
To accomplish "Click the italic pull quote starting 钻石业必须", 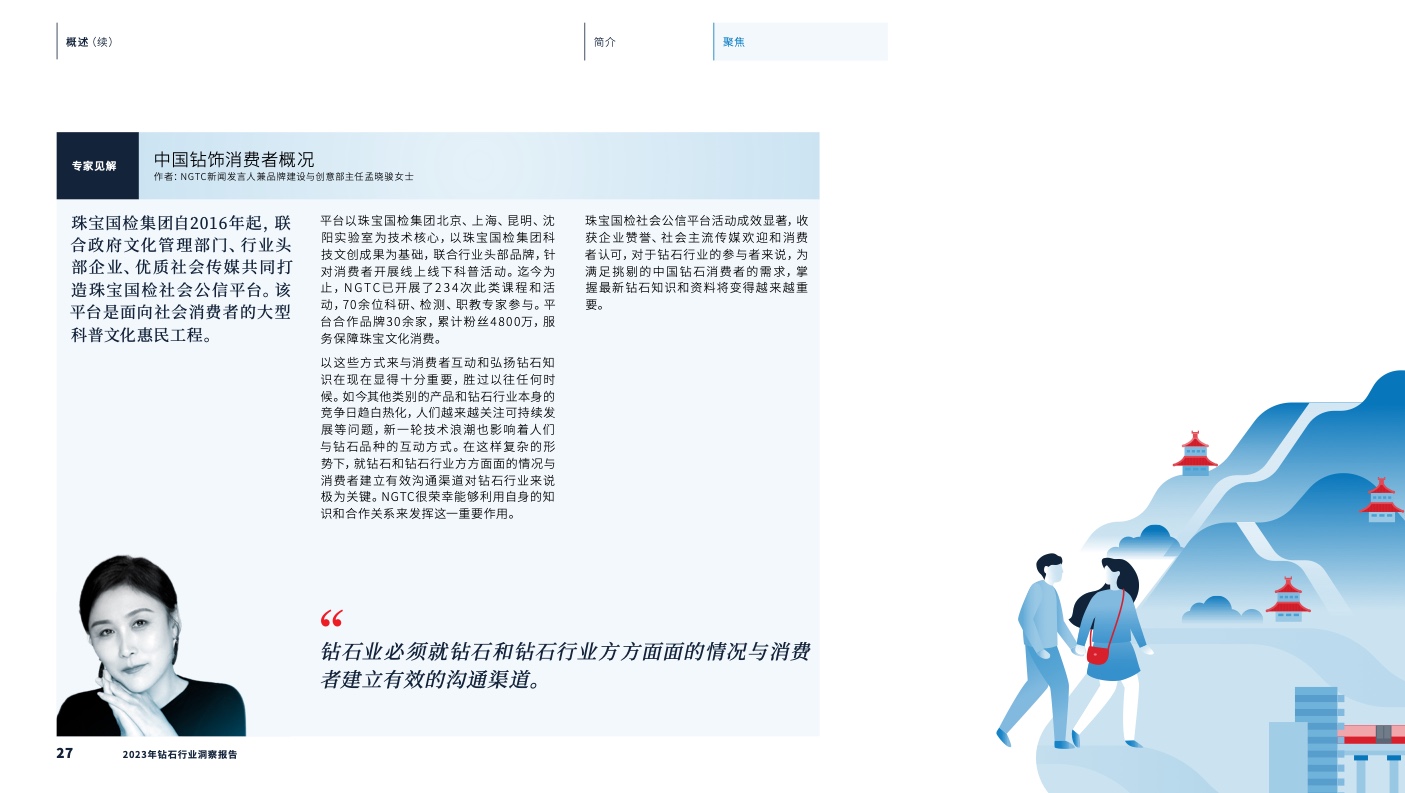I will click(565, 666).
